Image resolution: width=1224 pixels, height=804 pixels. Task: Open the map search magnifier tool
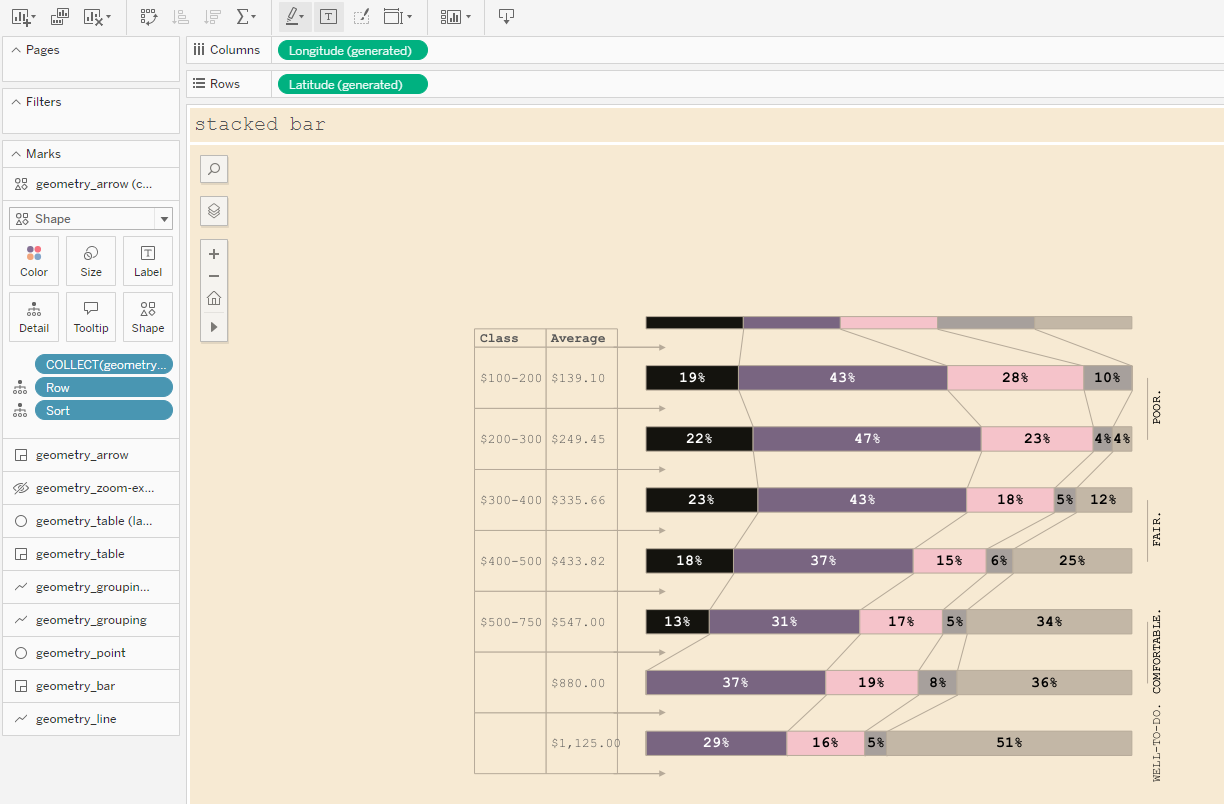[x=214, y=169]
